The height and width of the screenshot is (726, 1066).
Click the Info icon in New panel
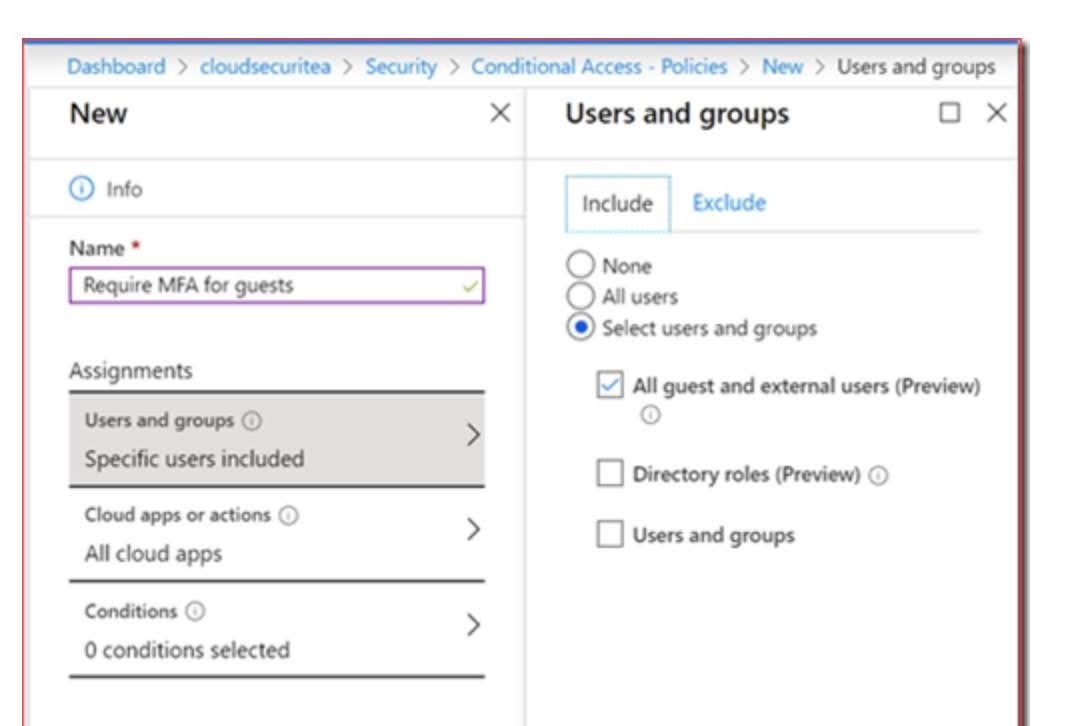pyautogui.click(x=81, y=188)
